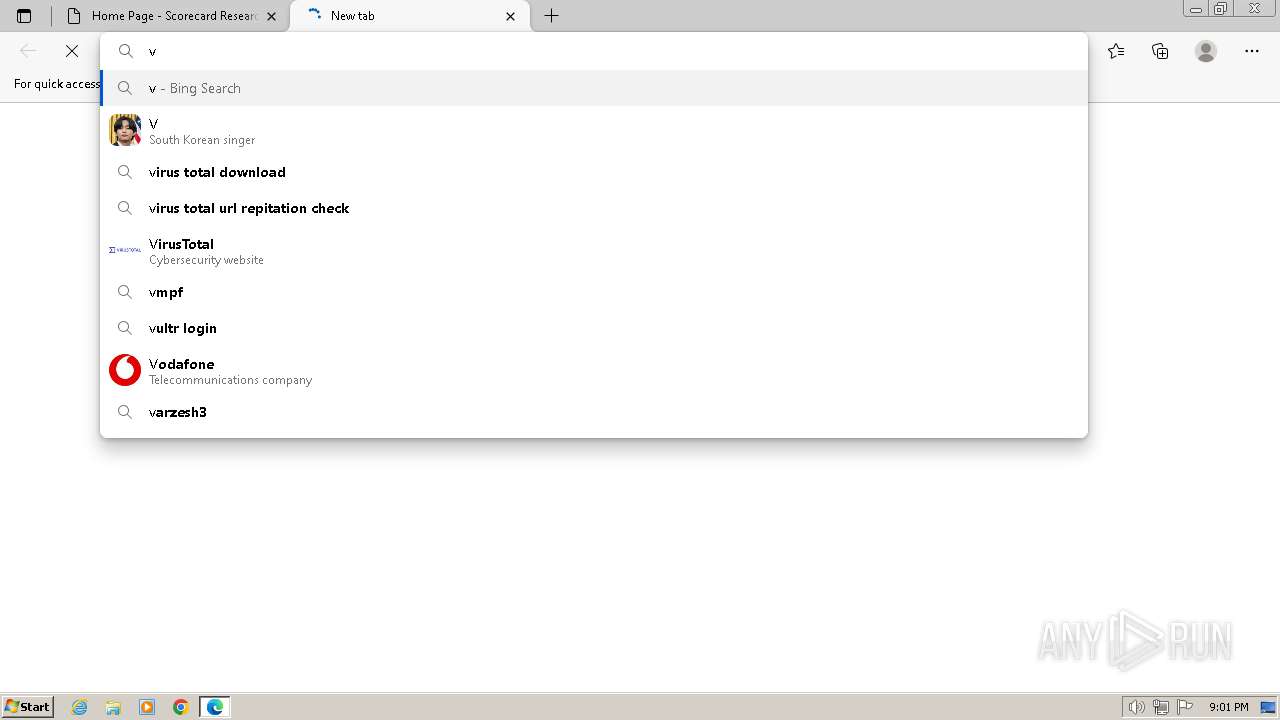Click magnifier icon next to 'v - Bing Search'
This screenshot has width=1280, height=720.
[125, 88]
